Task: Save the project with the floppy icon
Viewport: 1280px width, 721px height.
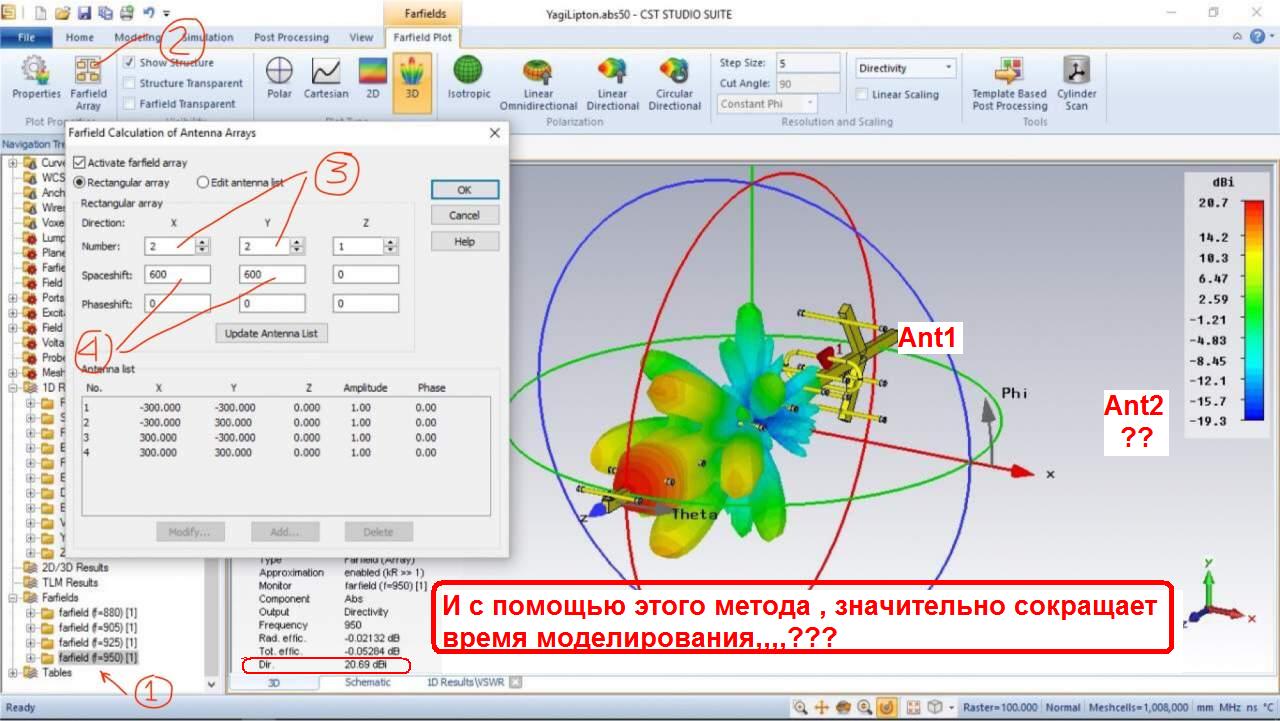Action: tap(83, 13)
